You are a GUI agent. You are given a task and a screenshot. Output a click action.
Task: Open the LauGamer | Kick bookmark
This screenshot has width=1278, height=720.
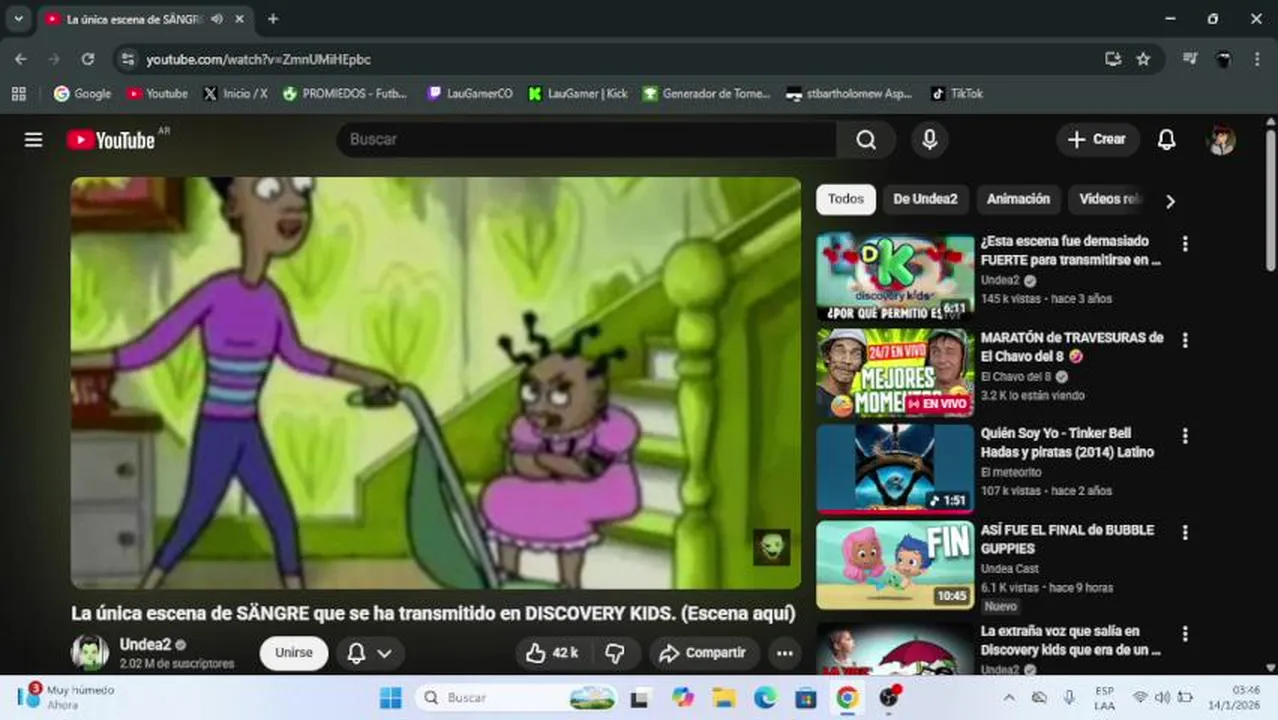pyautogui.click(x=577, y=93)
